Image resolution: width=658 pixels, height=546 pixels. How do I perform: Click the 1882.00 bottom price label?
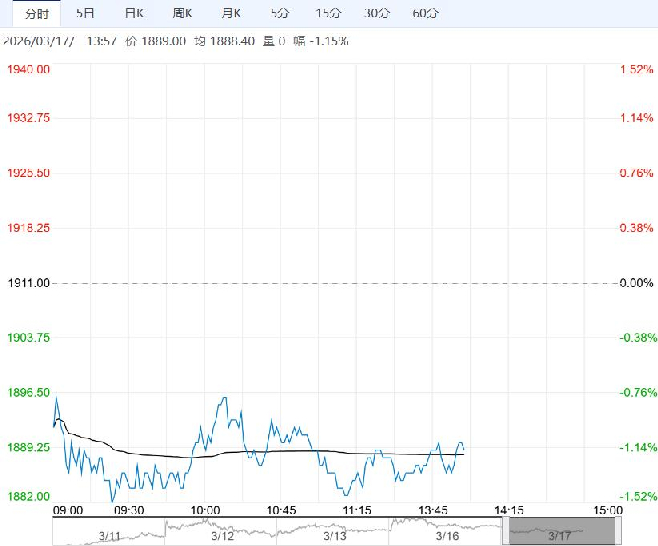click(x=29, y=496)
